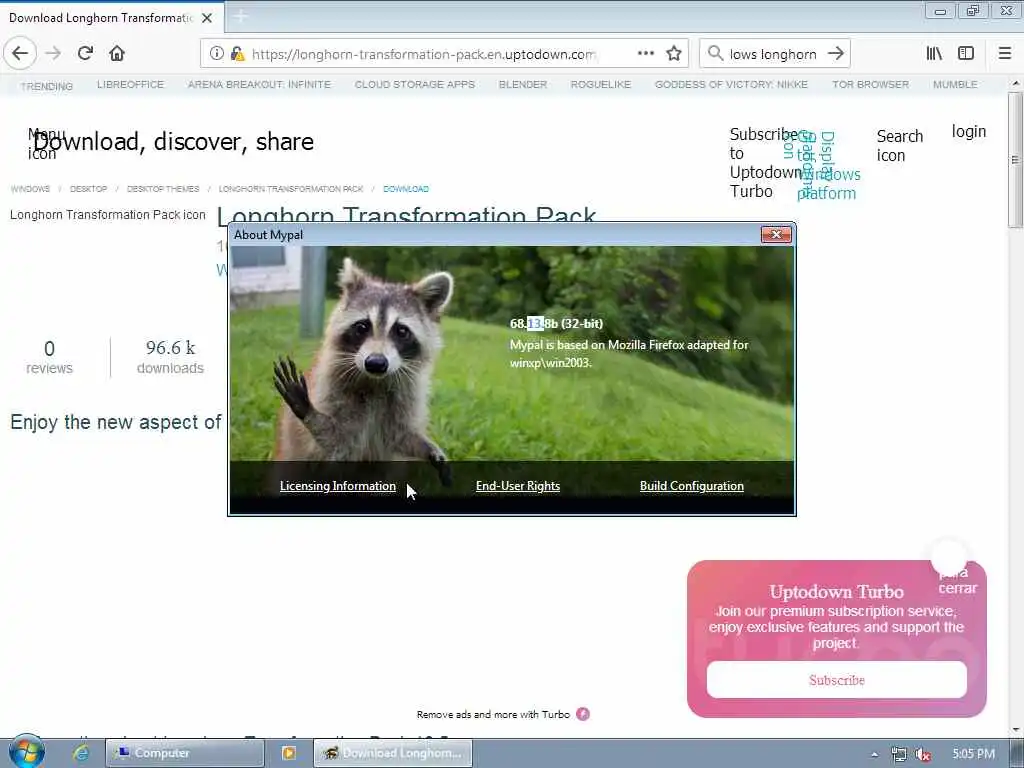Dismiss Turbo popup with round close button
This screenshot has height=768, width=1024.
click(x=949, y=557)
